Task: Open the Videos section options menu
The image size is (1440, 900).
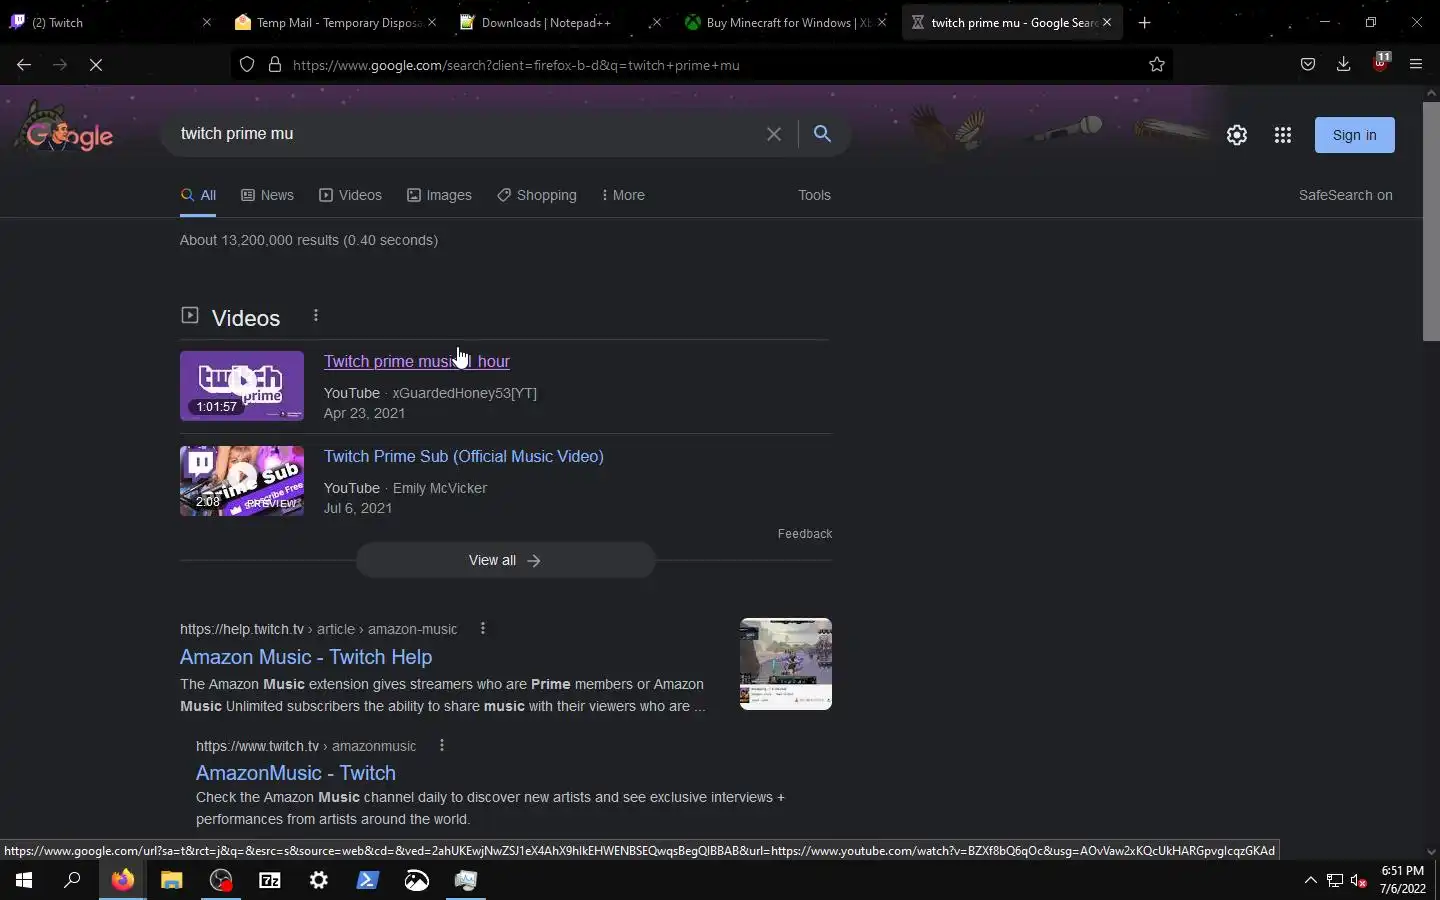Action: (316, 316)
